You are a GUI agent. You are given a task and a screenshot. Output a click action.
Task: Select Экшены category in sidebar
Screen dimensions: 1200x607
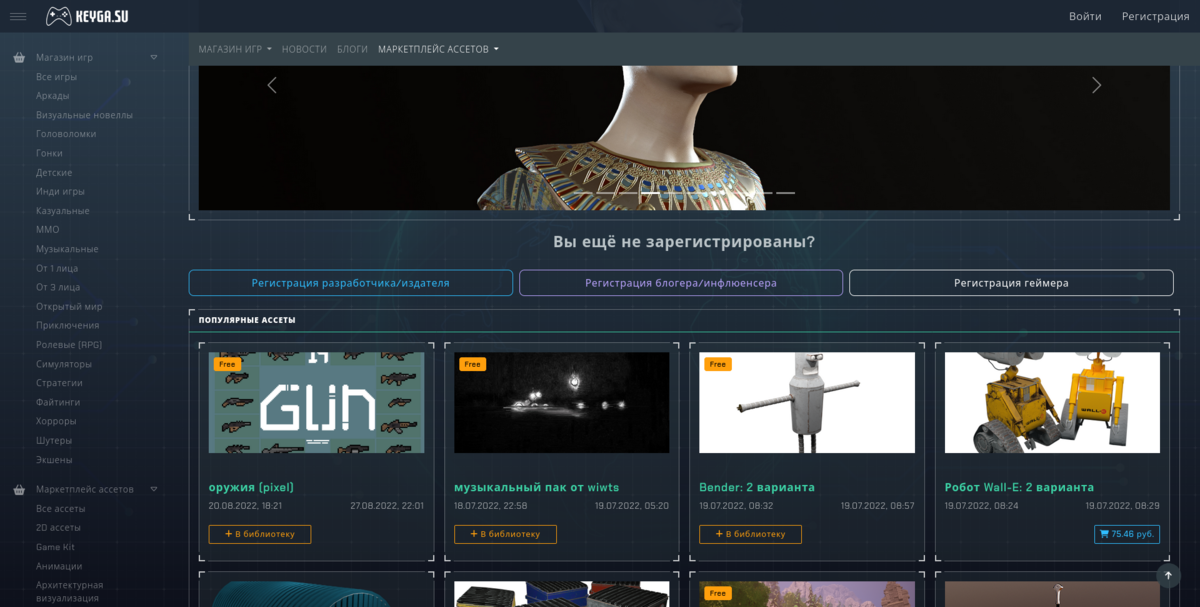point(54,460)
